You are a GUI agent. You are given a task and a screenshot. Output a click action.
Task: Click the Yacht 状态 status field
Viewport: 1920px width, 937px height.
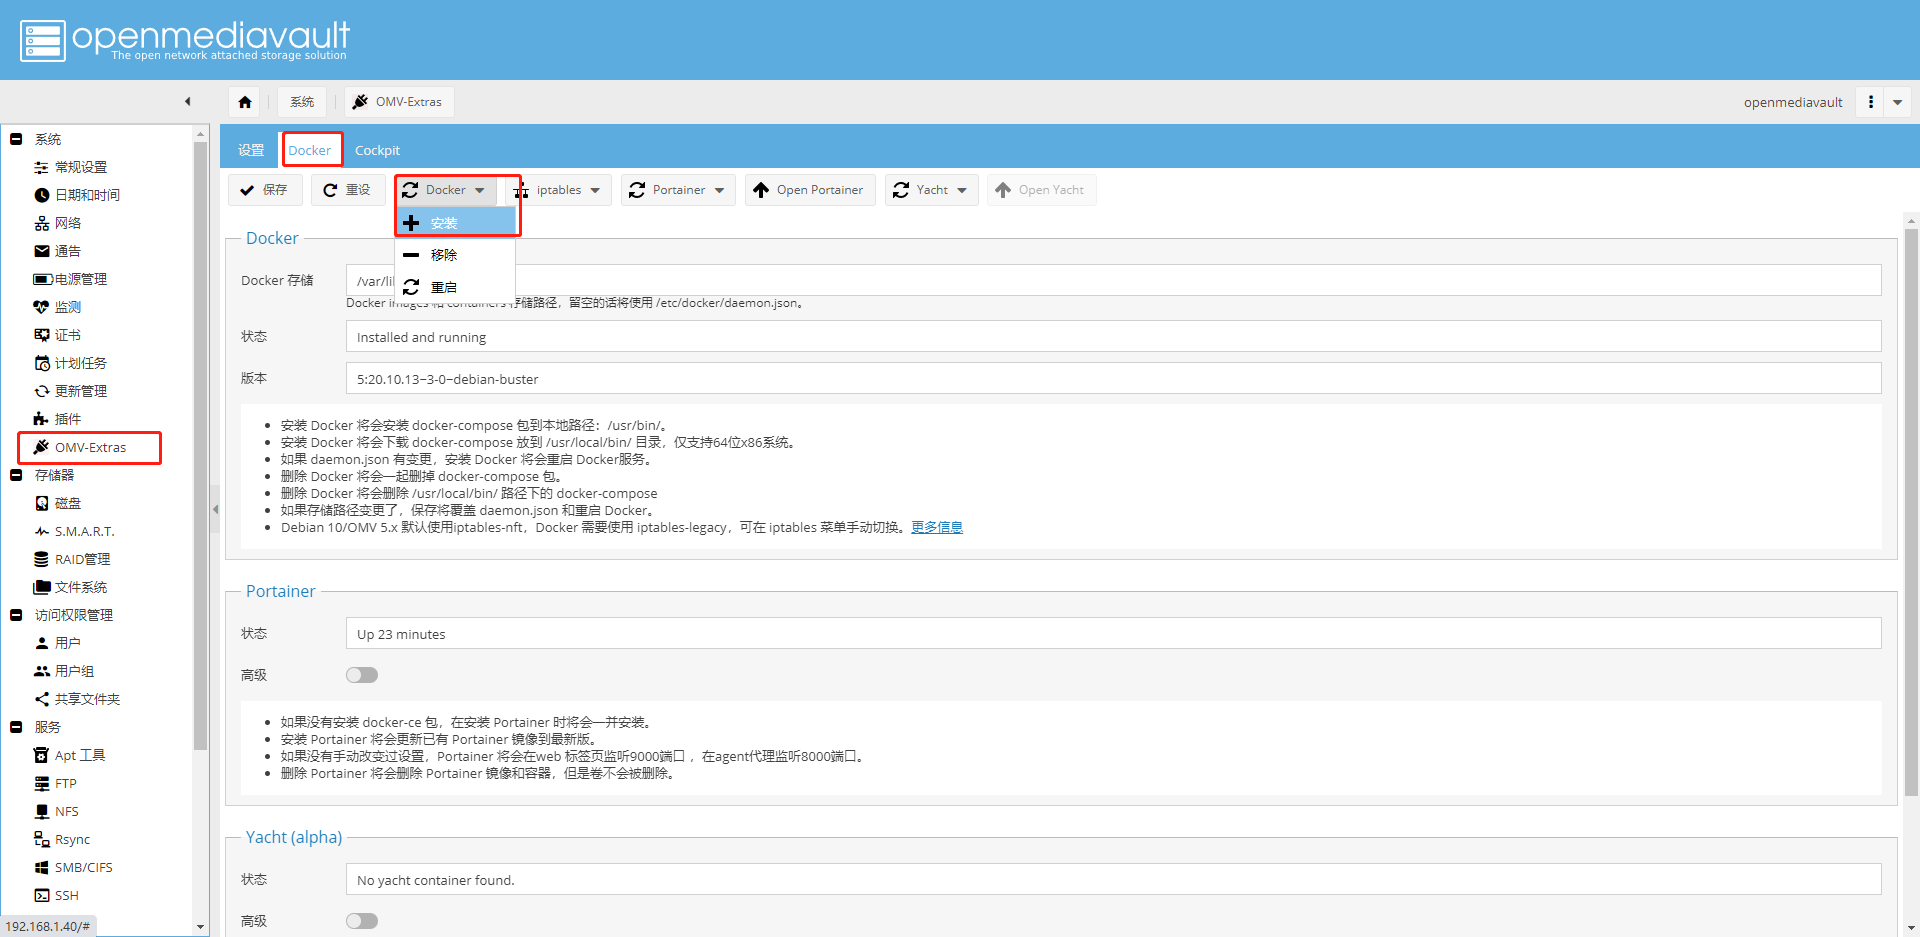click(1113, 880)
